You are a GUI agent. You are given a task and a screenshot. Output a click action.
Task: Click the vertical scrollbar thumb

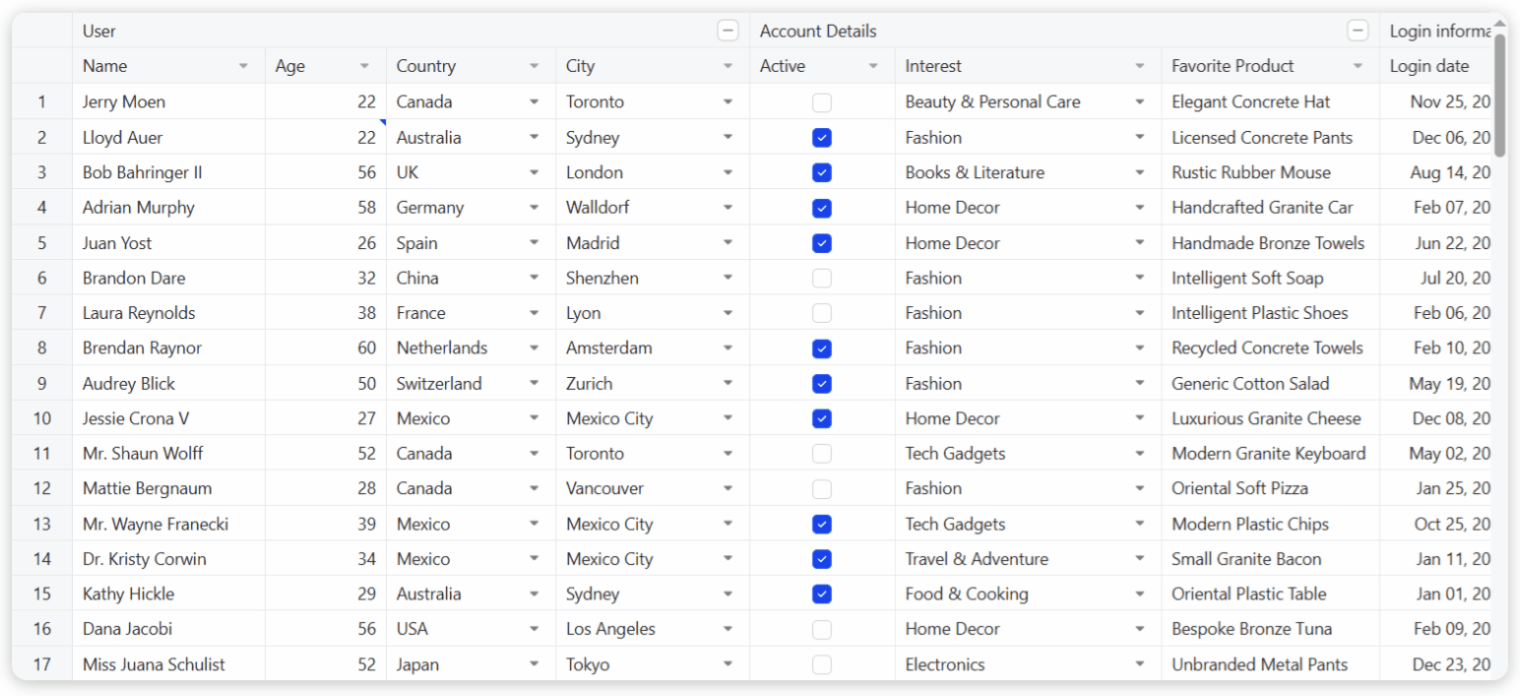point(1499,95)
